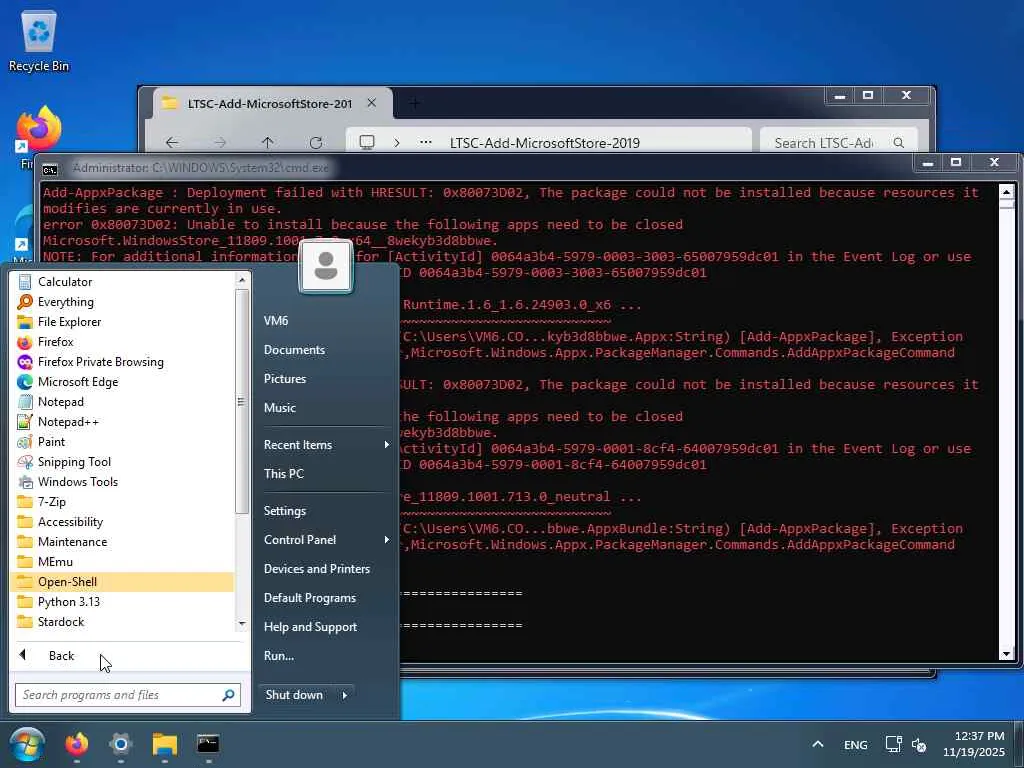Open the network status tray icon
Screen dimensions: 1024x768
[x=893, y=744]
